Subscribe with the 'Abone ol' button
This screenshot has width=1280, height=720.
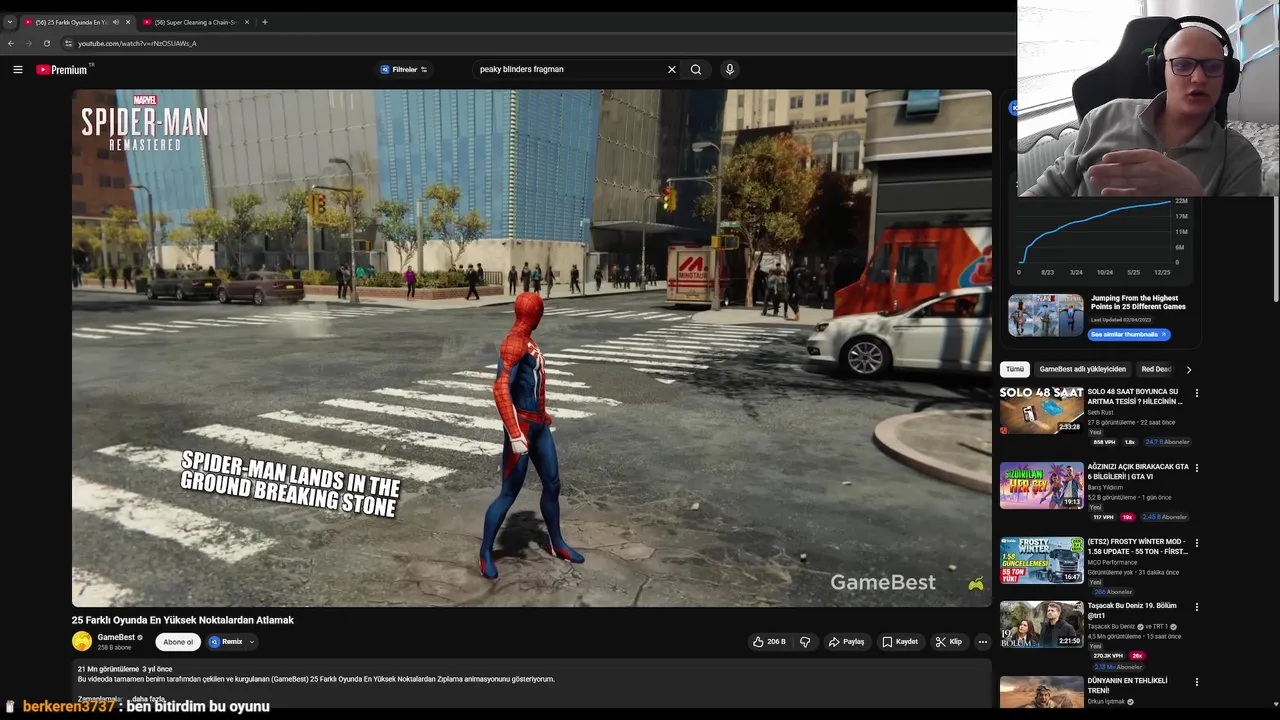point(178,642)
